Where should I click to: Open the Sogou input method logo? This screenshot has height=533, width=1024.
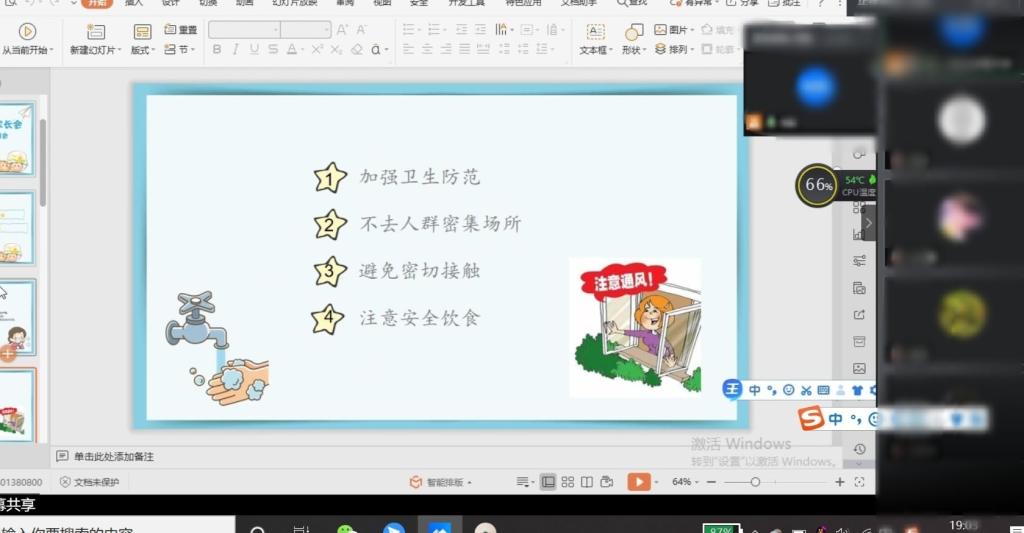point(811,418)
